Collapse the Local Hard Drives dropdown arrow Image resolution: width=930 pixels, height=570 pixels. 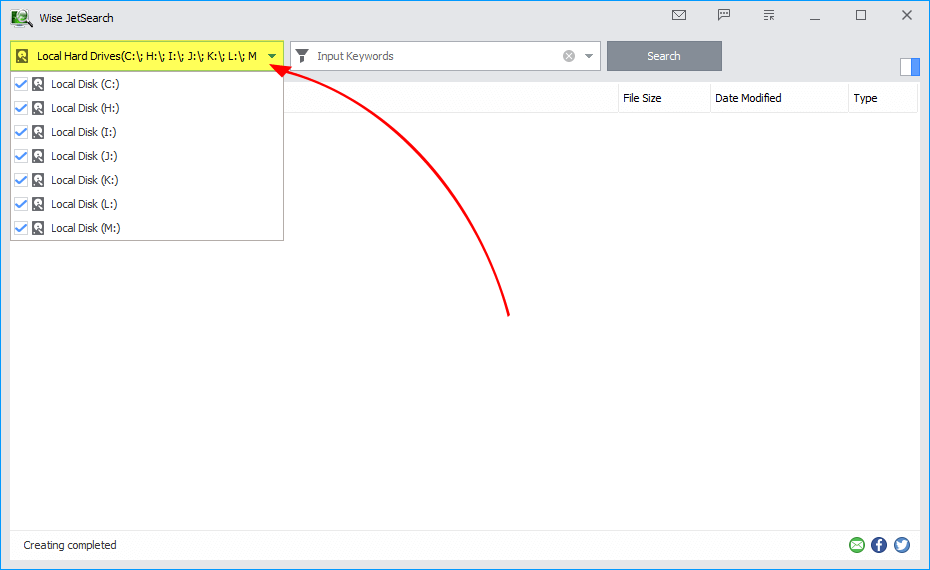(272, 56)
